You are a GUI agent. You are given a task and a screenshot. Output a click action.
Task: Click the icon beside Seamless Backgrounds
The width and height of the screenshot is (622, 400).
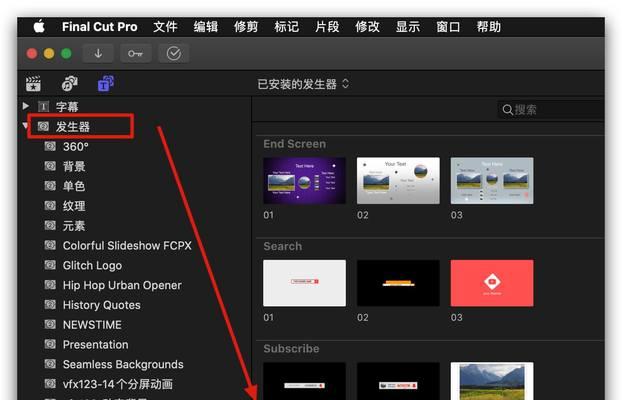pos(50,363)
